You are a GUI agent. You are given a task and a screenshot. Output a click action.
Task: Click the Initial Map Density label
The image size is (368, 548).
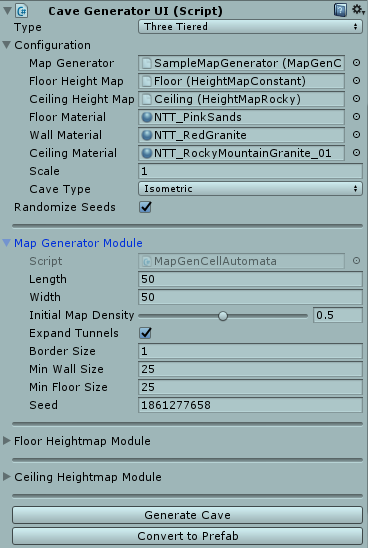coord(81,315)
